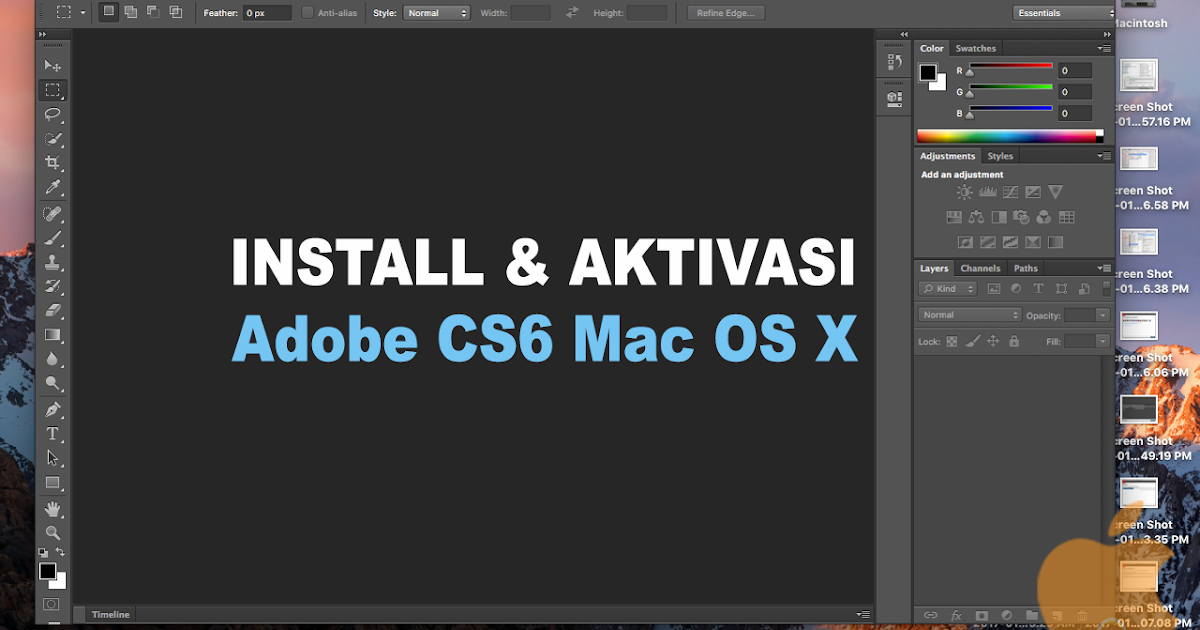Screen dimensions: 1200x630
Task: Click the delete layer trash icon
Action: (1083, 615)
